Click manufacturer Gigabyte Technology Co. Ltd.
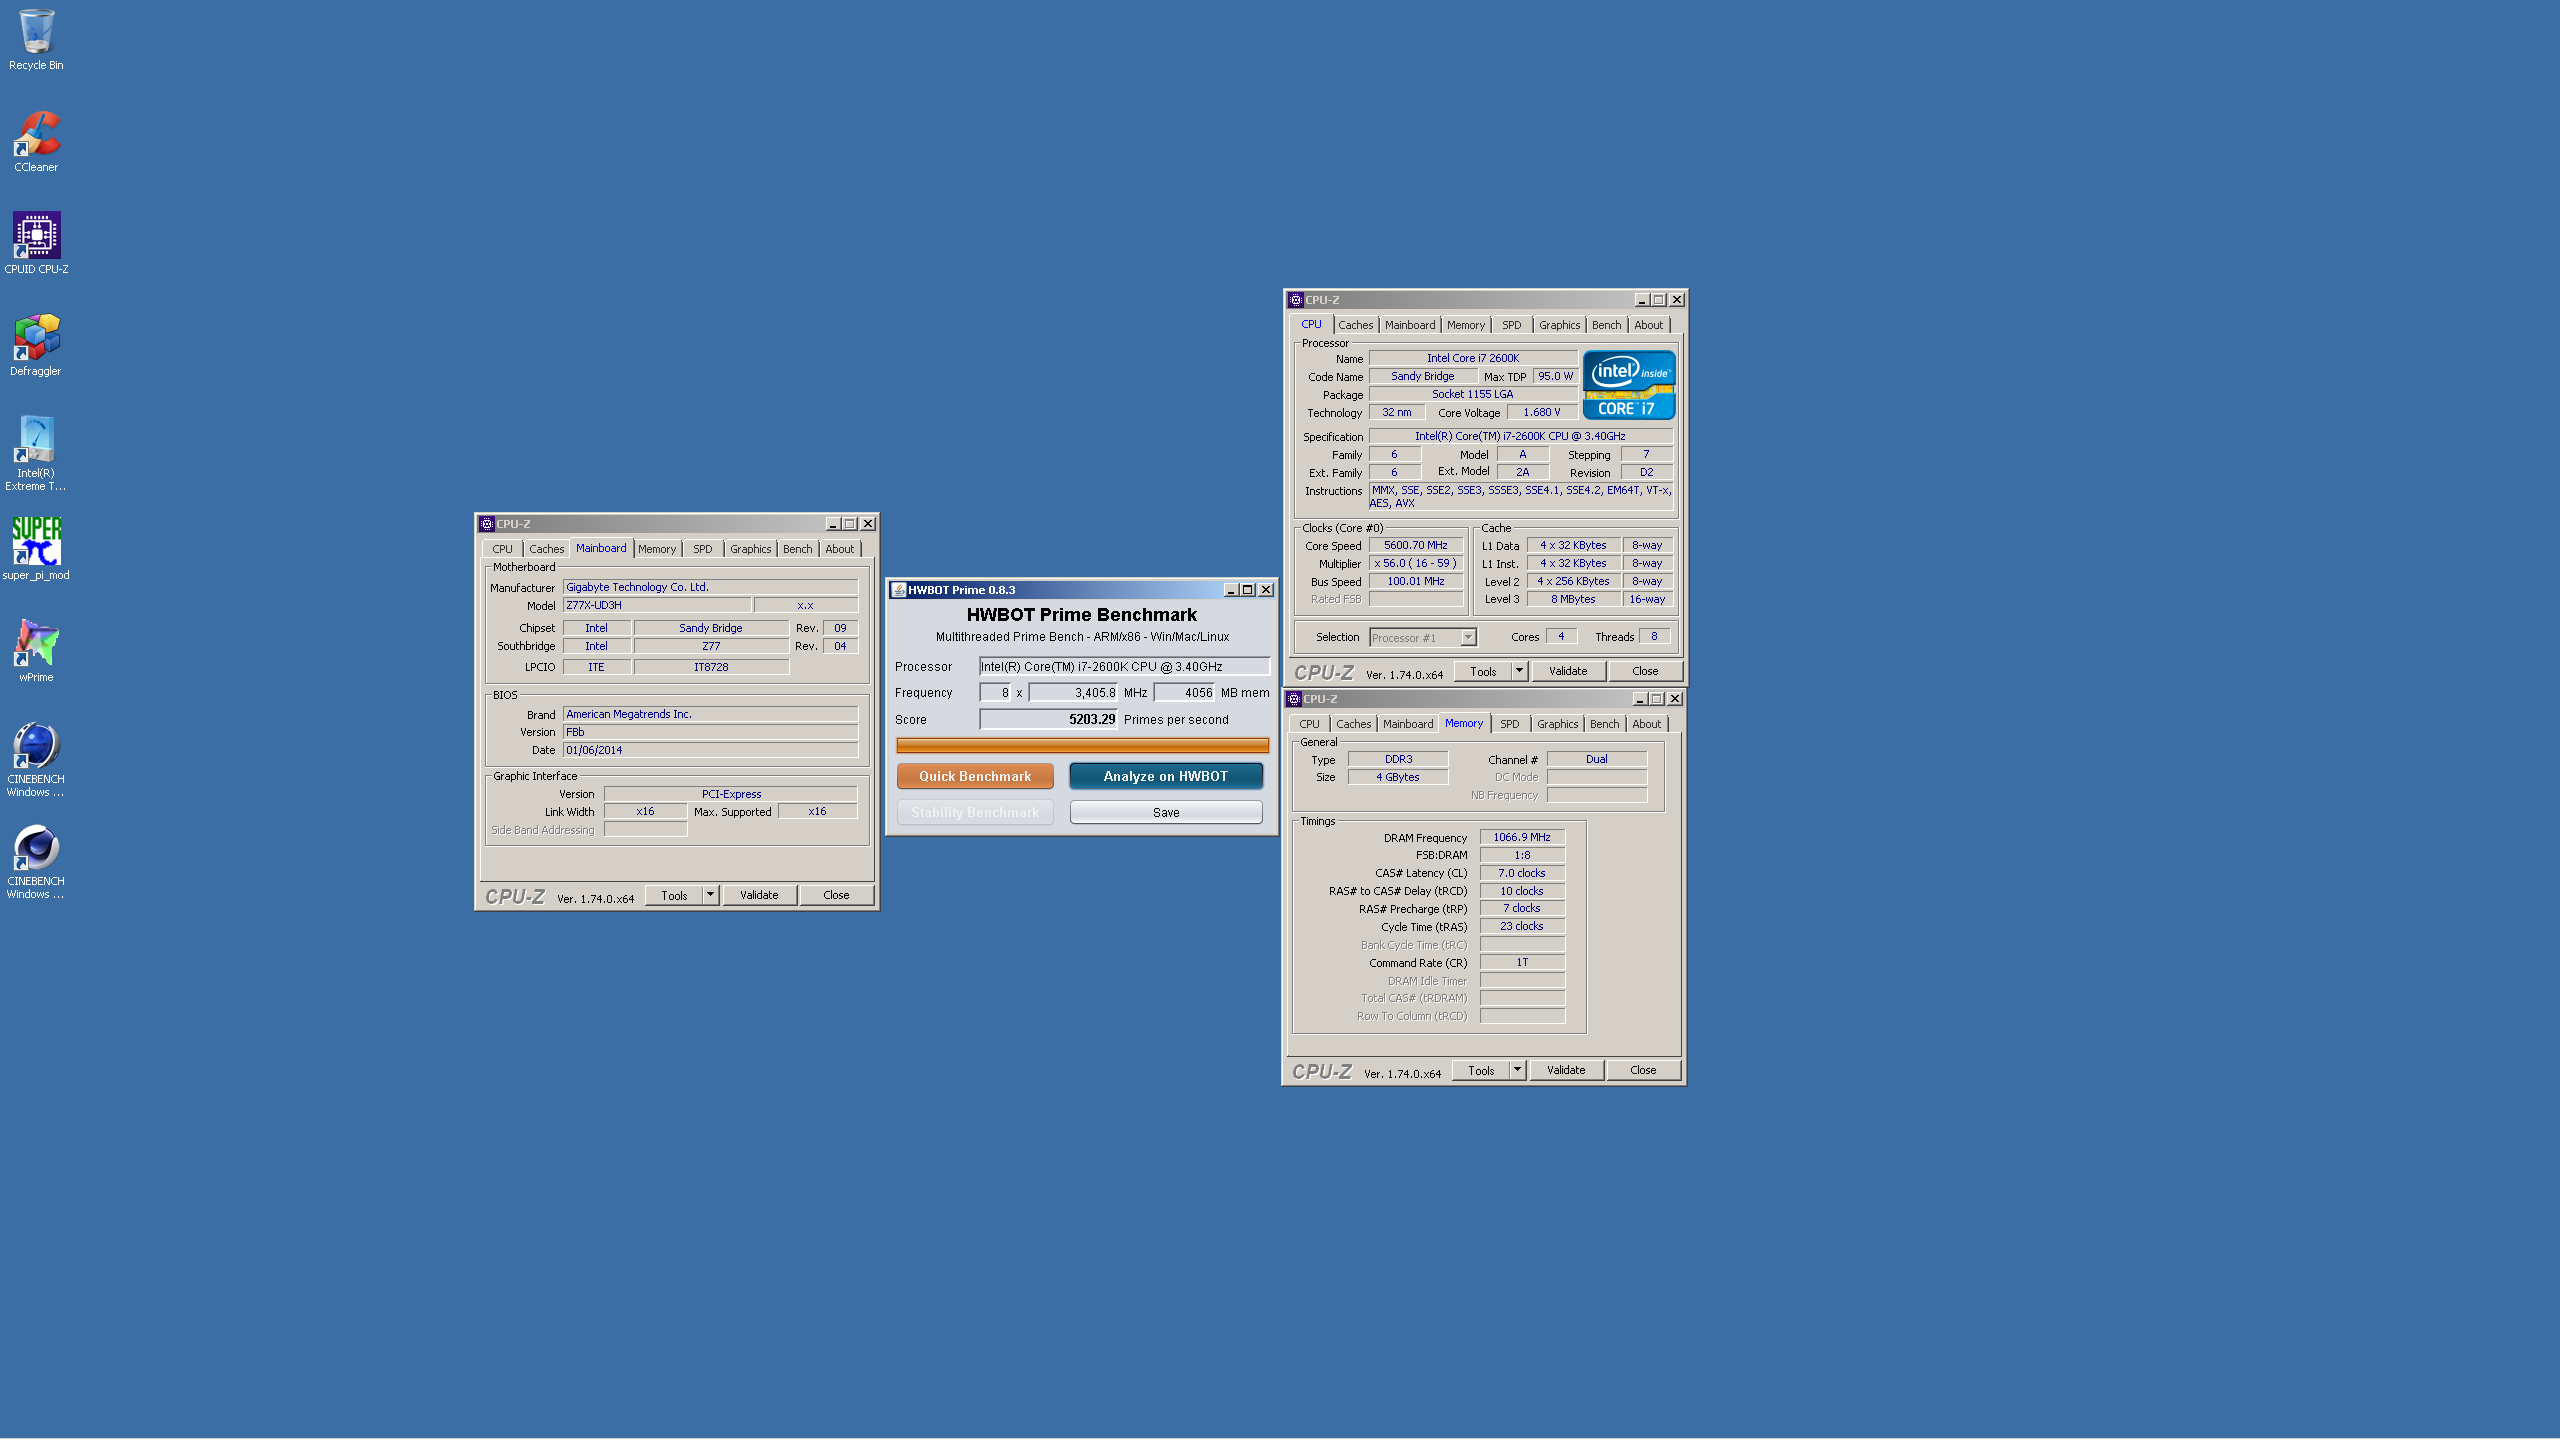The width and height of the screenshot is (2560, 1440). (x=710, y=588)
